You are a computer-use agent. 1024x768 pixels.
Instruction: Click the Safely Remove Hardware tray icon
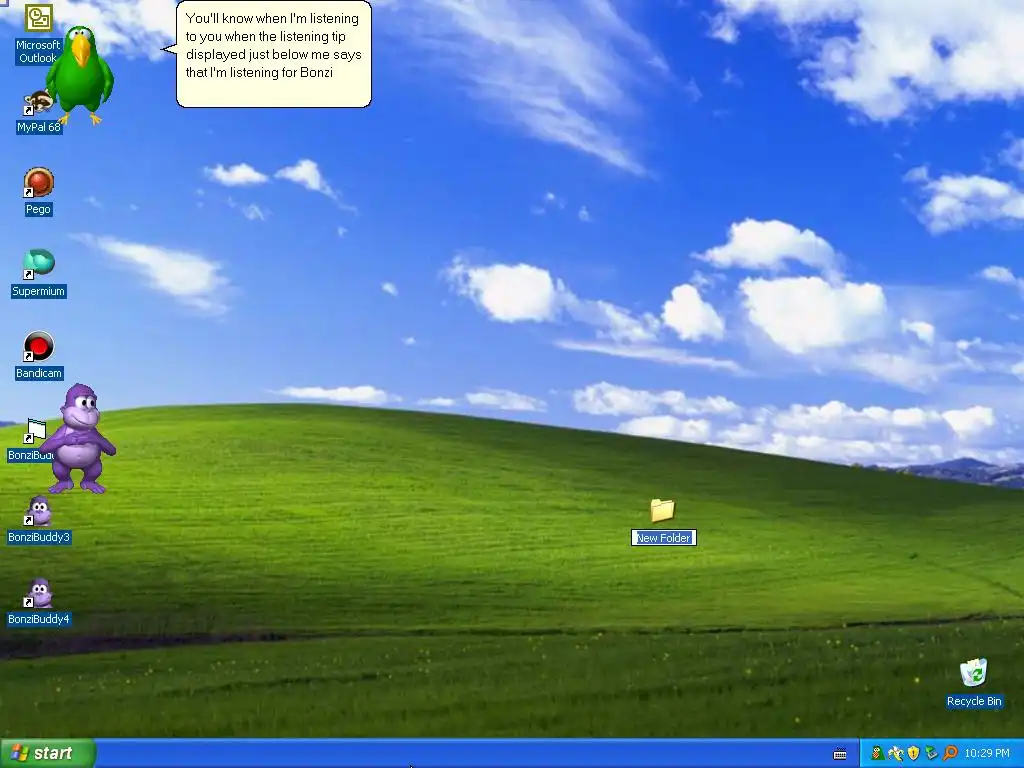pyautogui.click(x=931, y=754)
